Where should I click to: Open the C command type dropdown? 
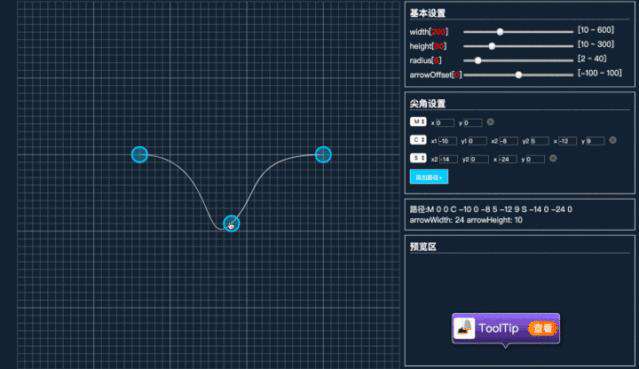tap(418, 140)
